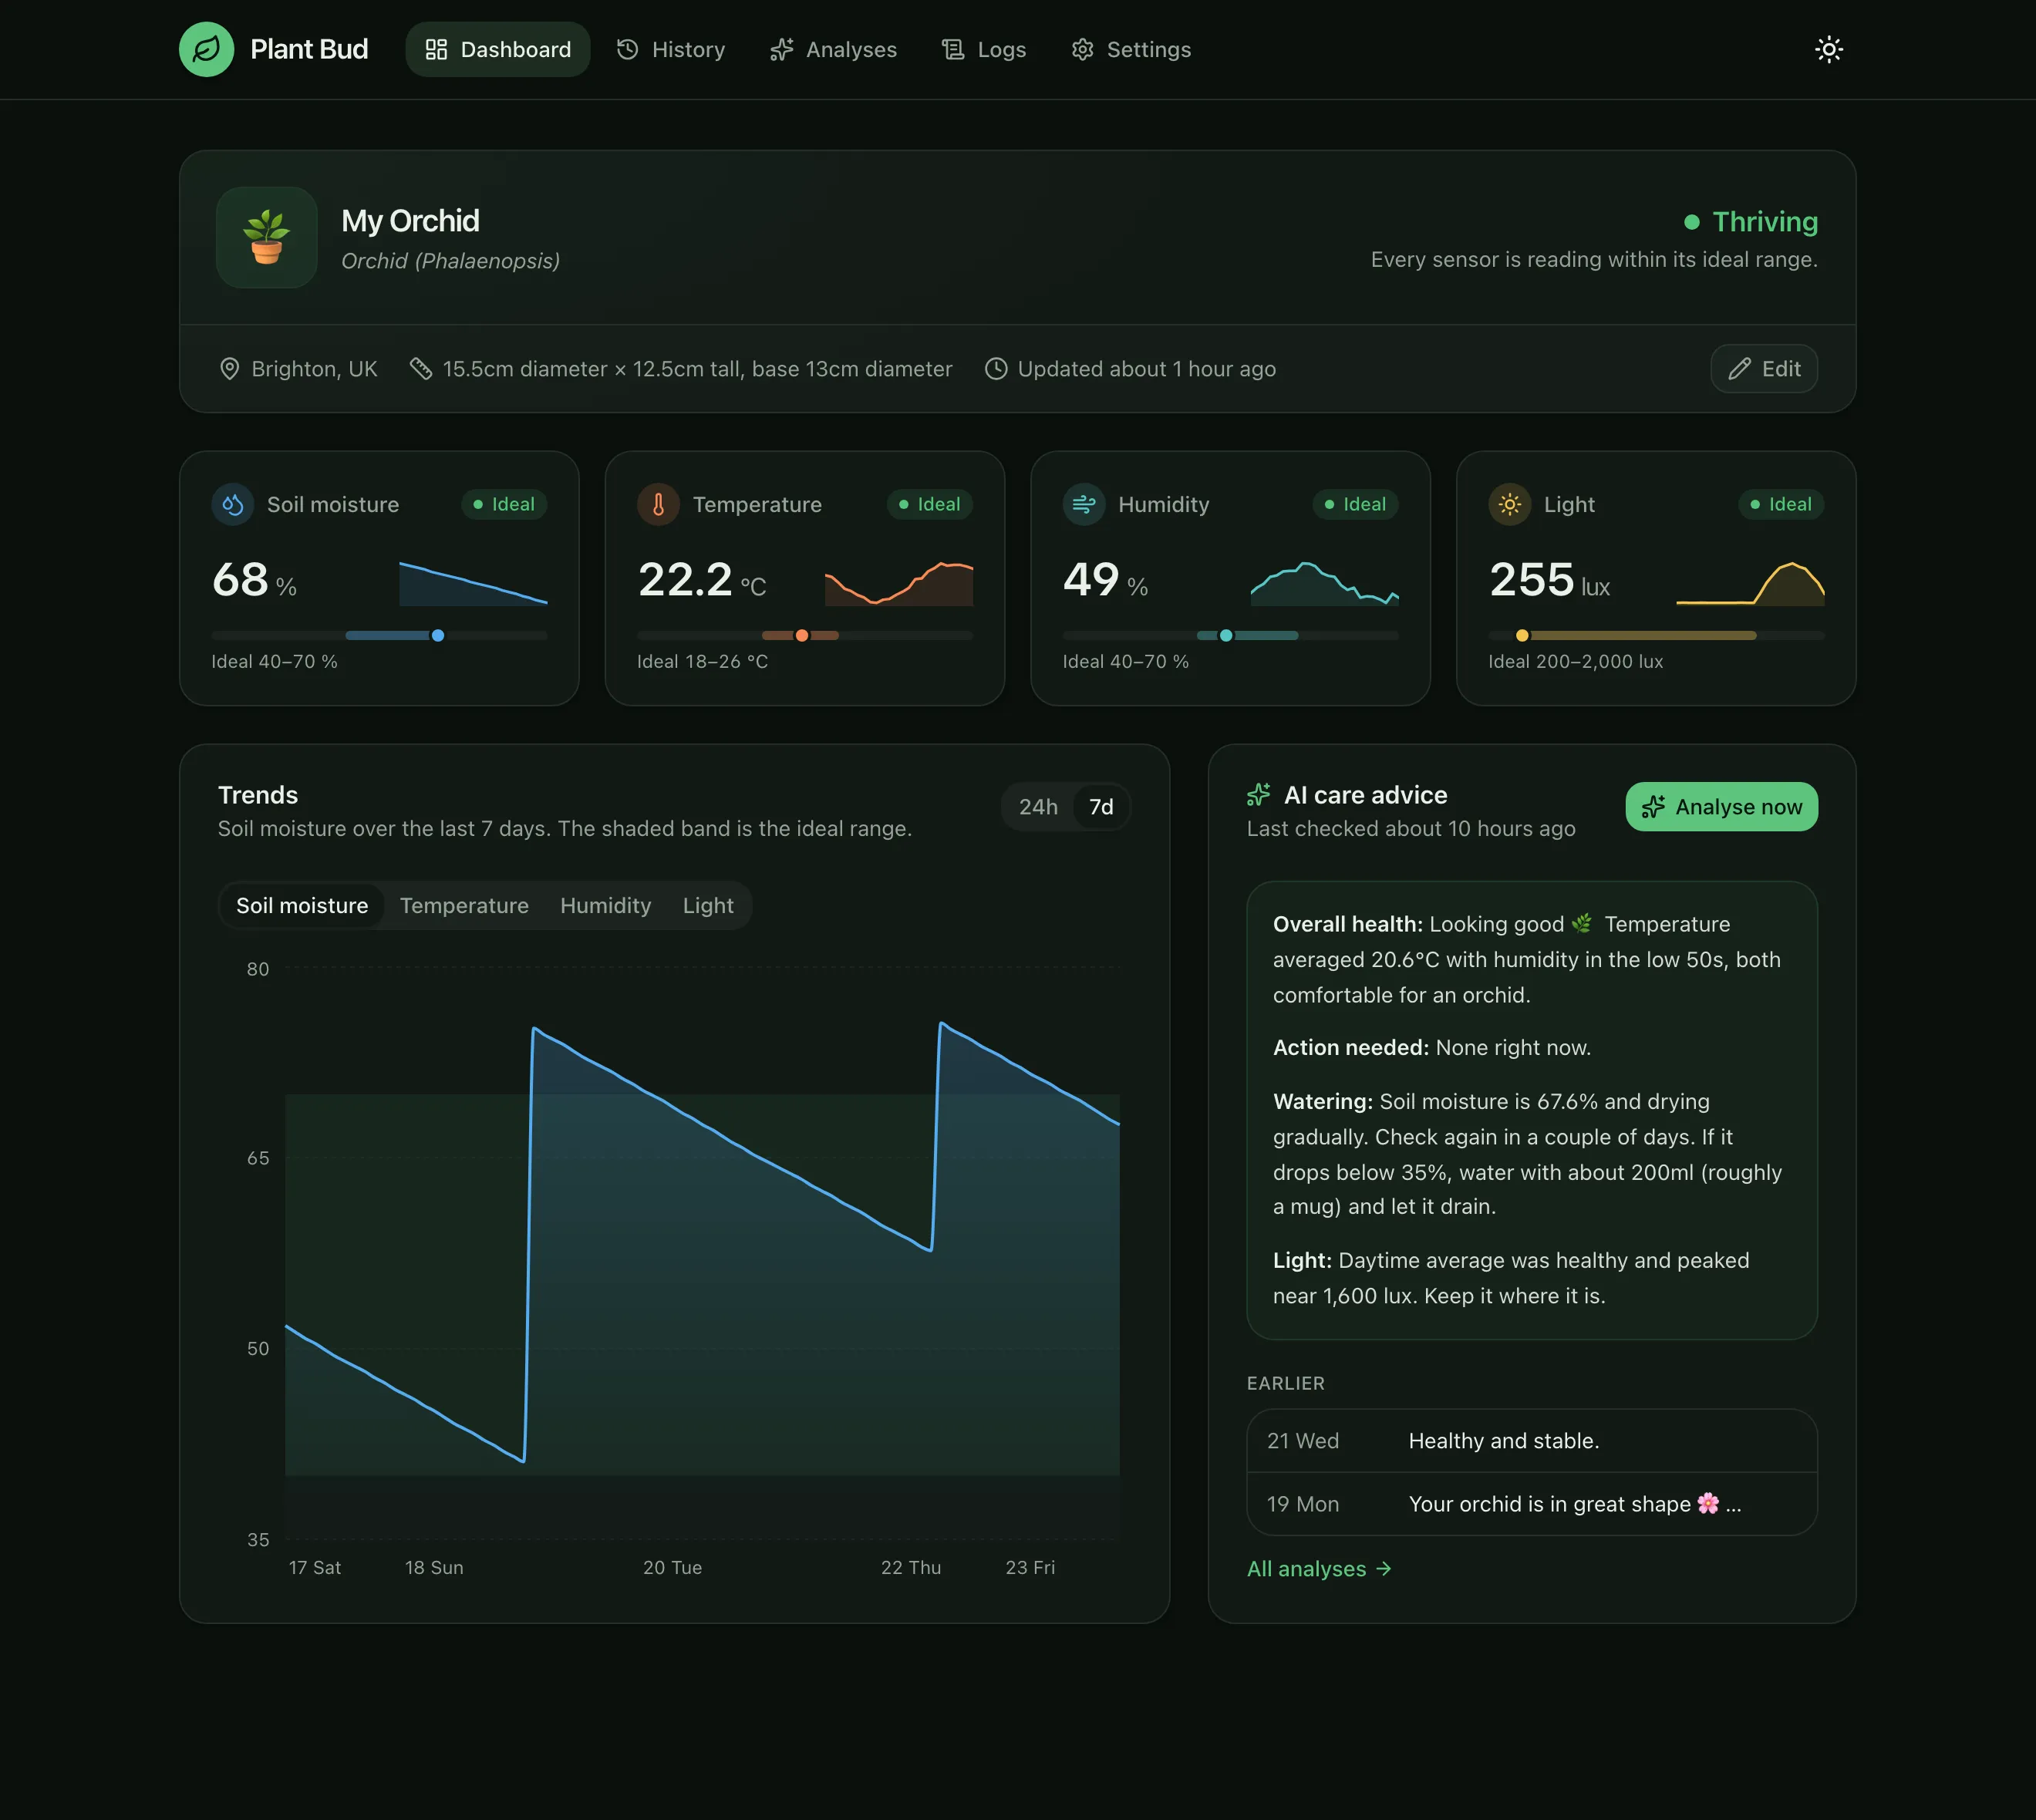Select Soil moisture trend tab
This screenshot has width=2036, height=1820.
click(302, 906)
